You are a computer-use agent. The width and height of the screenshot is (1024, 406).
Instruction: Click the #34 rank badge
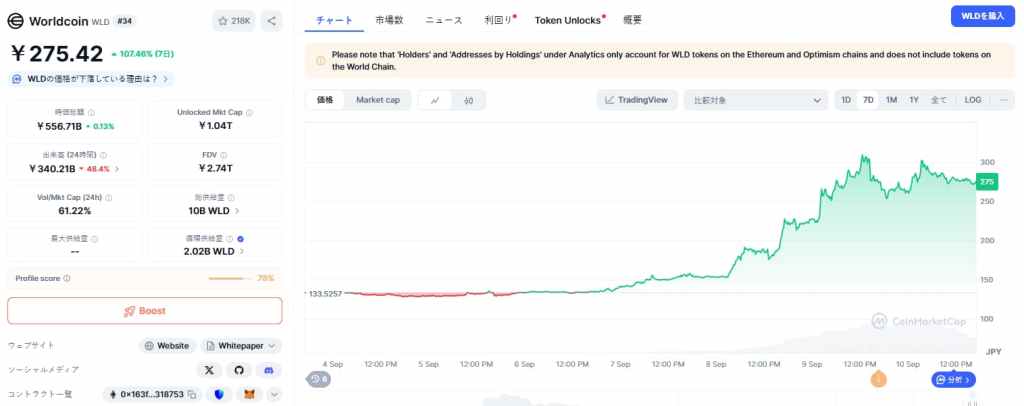124,21
